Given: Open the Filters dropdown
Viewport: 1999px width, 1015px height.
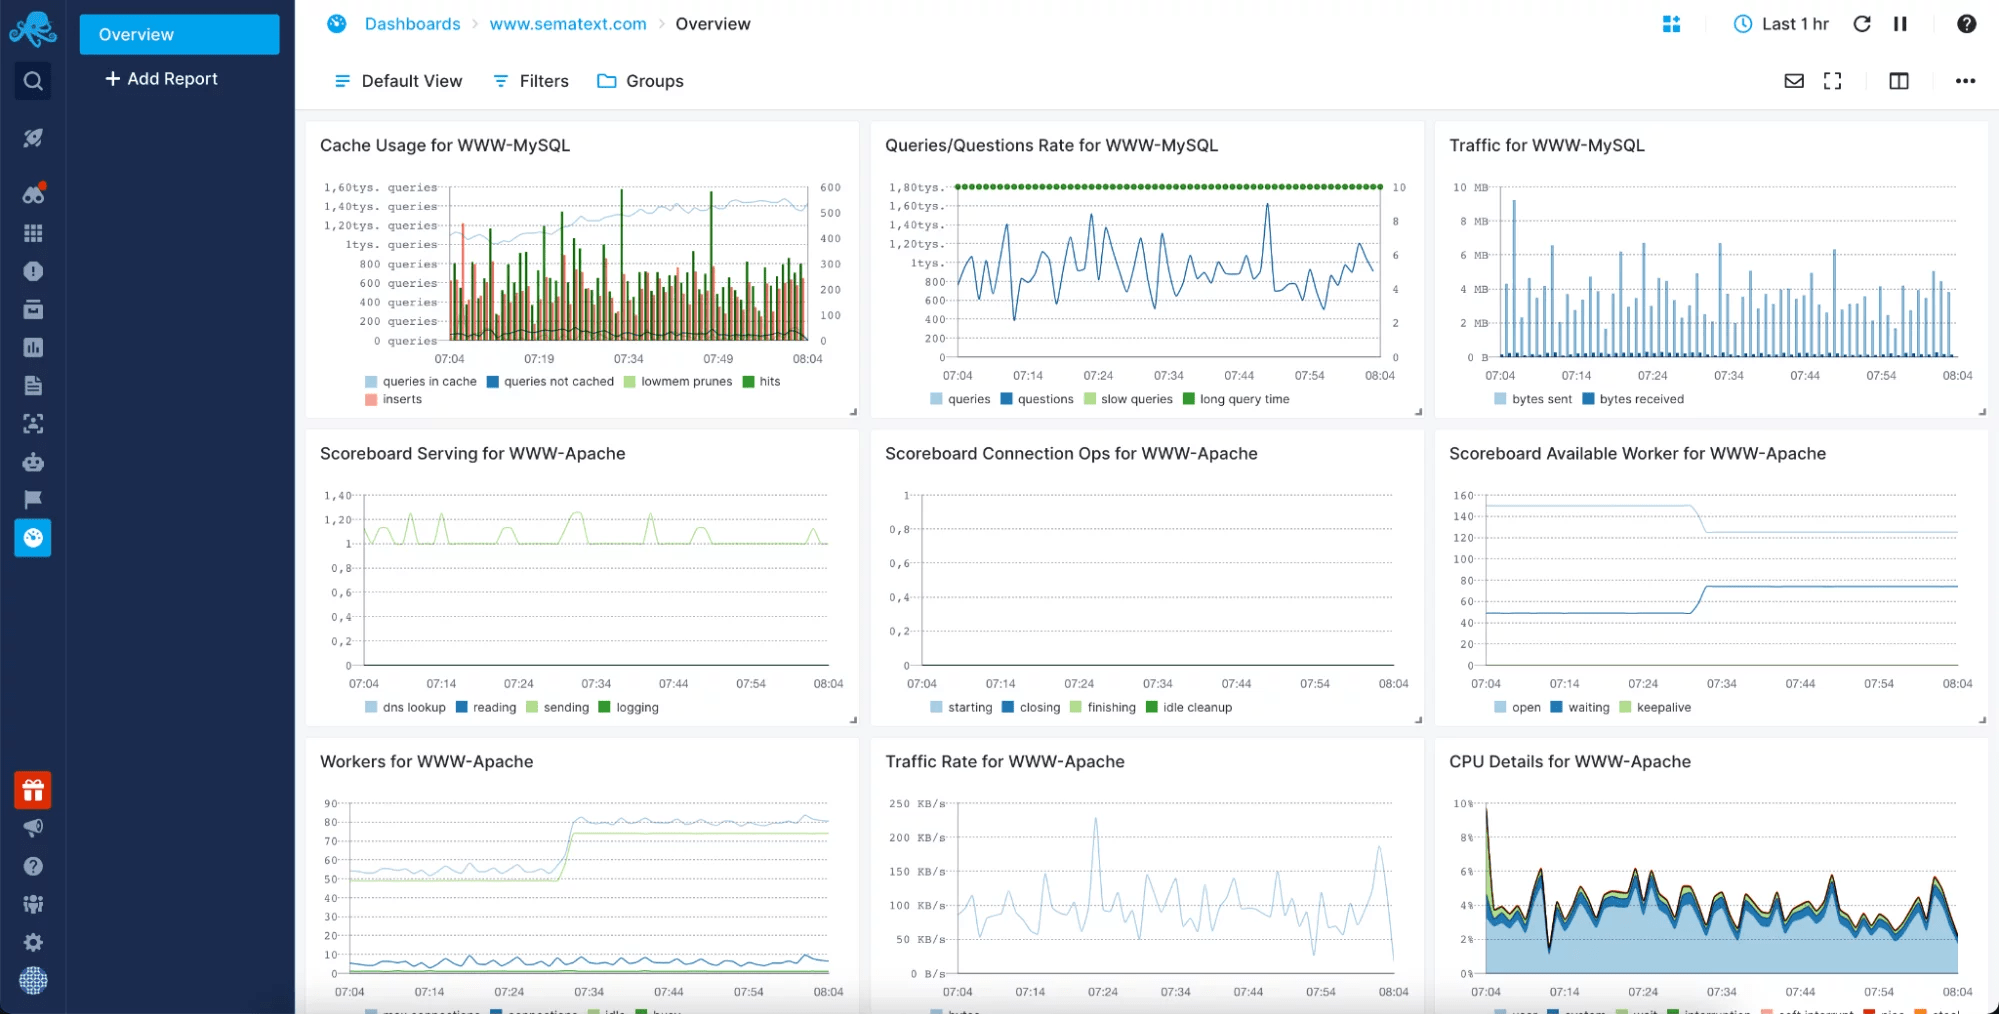Looking at the screenshot, I should point(530,81).
